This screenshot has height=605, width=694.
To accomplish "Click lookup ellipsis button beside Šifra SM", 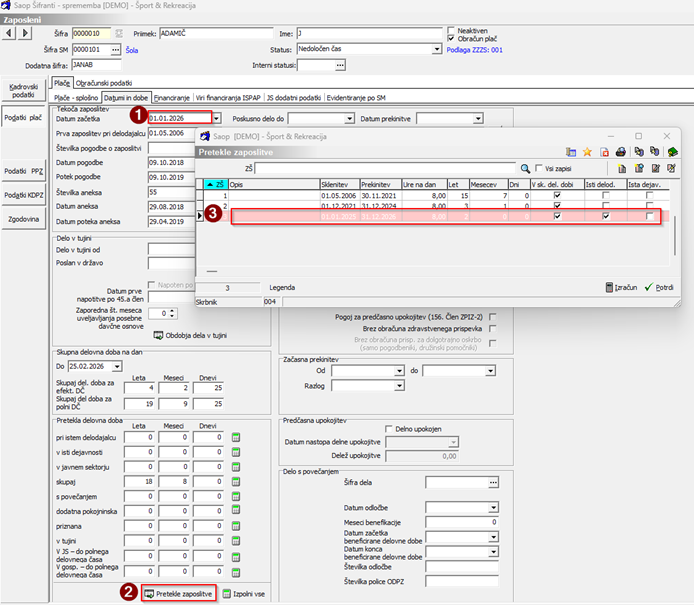I will tap(115, 49).
